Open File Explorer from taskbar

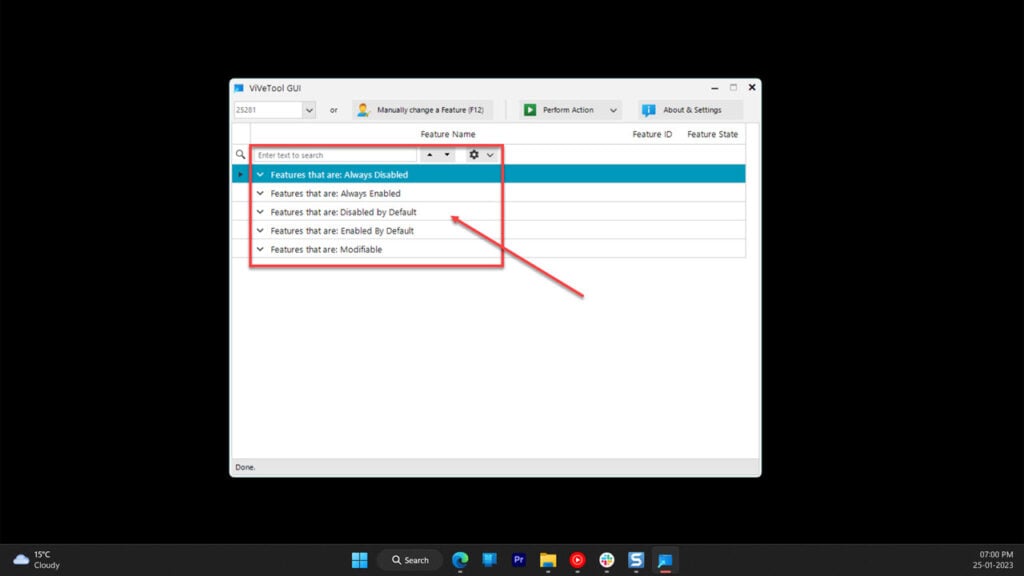[x=548, y=560]
